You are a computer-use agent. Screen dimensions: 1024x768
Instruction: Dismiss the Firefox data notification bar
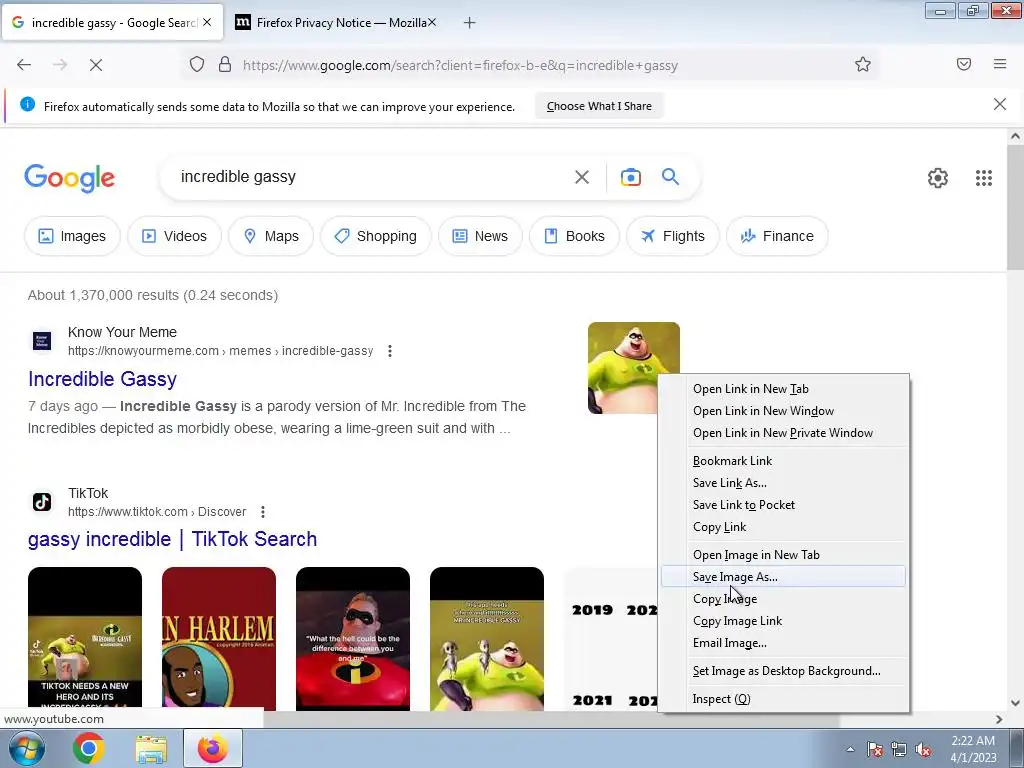click(x=999, y=104)
